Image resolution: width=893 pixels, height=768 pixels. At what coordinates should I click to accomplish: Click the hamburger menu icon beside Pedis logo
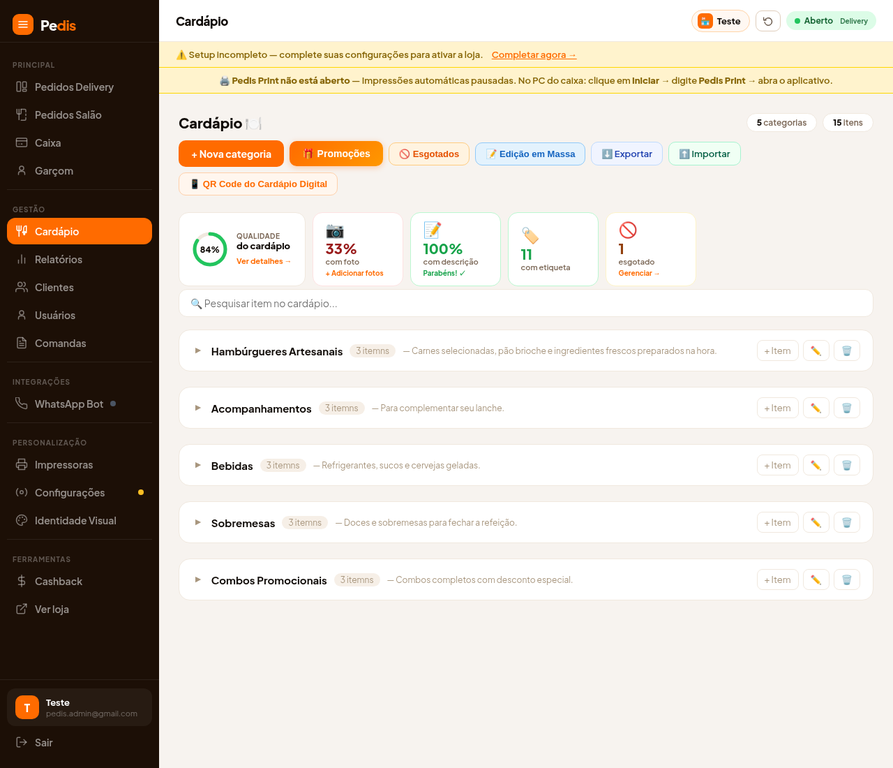pos(23,24)
